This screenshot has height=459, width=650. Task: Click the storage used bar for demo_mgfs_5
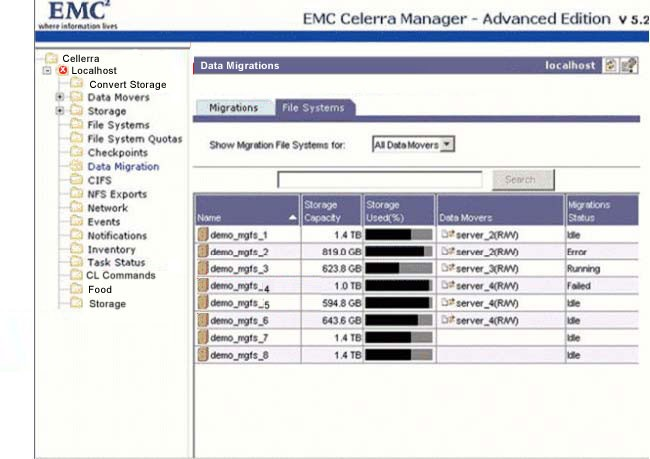pyautogui.click(x=399, y=303)
